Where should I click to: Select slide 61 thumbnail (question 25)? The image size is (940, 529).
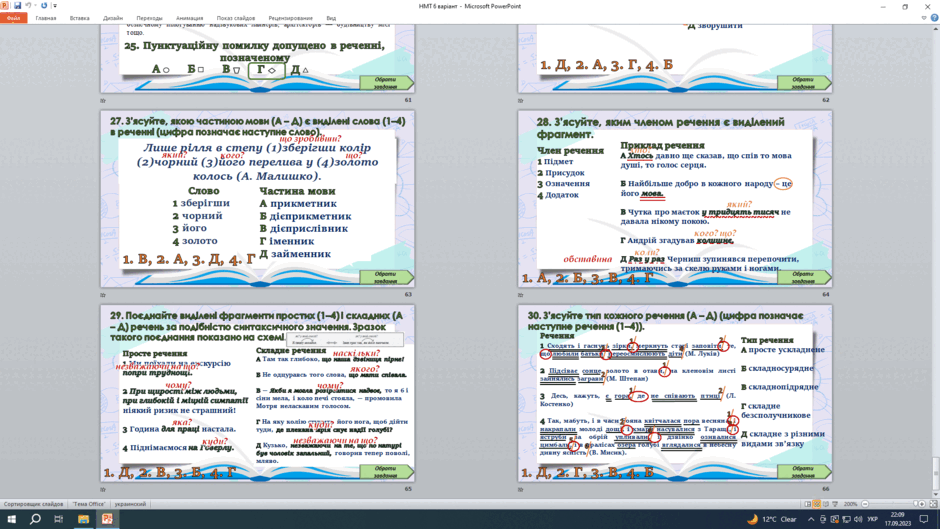(x=257, y=58)
